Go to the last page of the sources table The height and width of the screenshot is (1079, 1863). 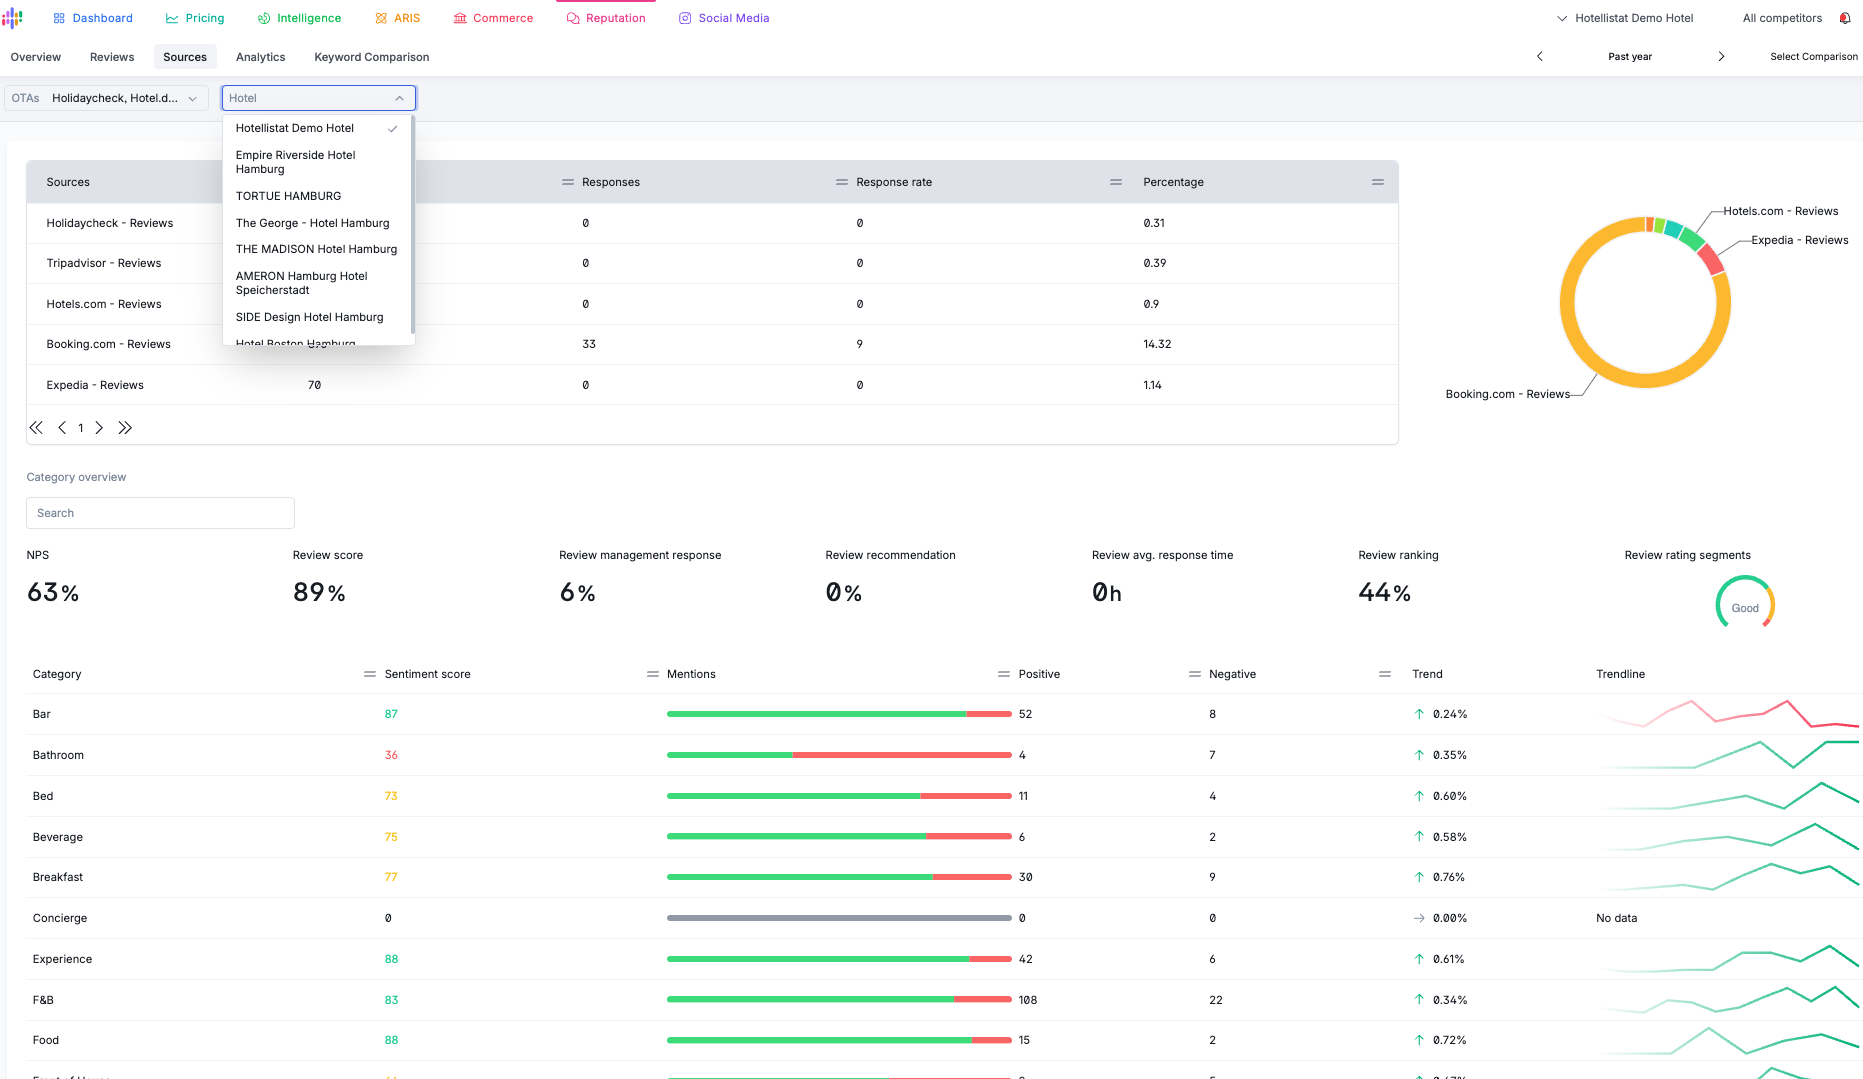125,428
